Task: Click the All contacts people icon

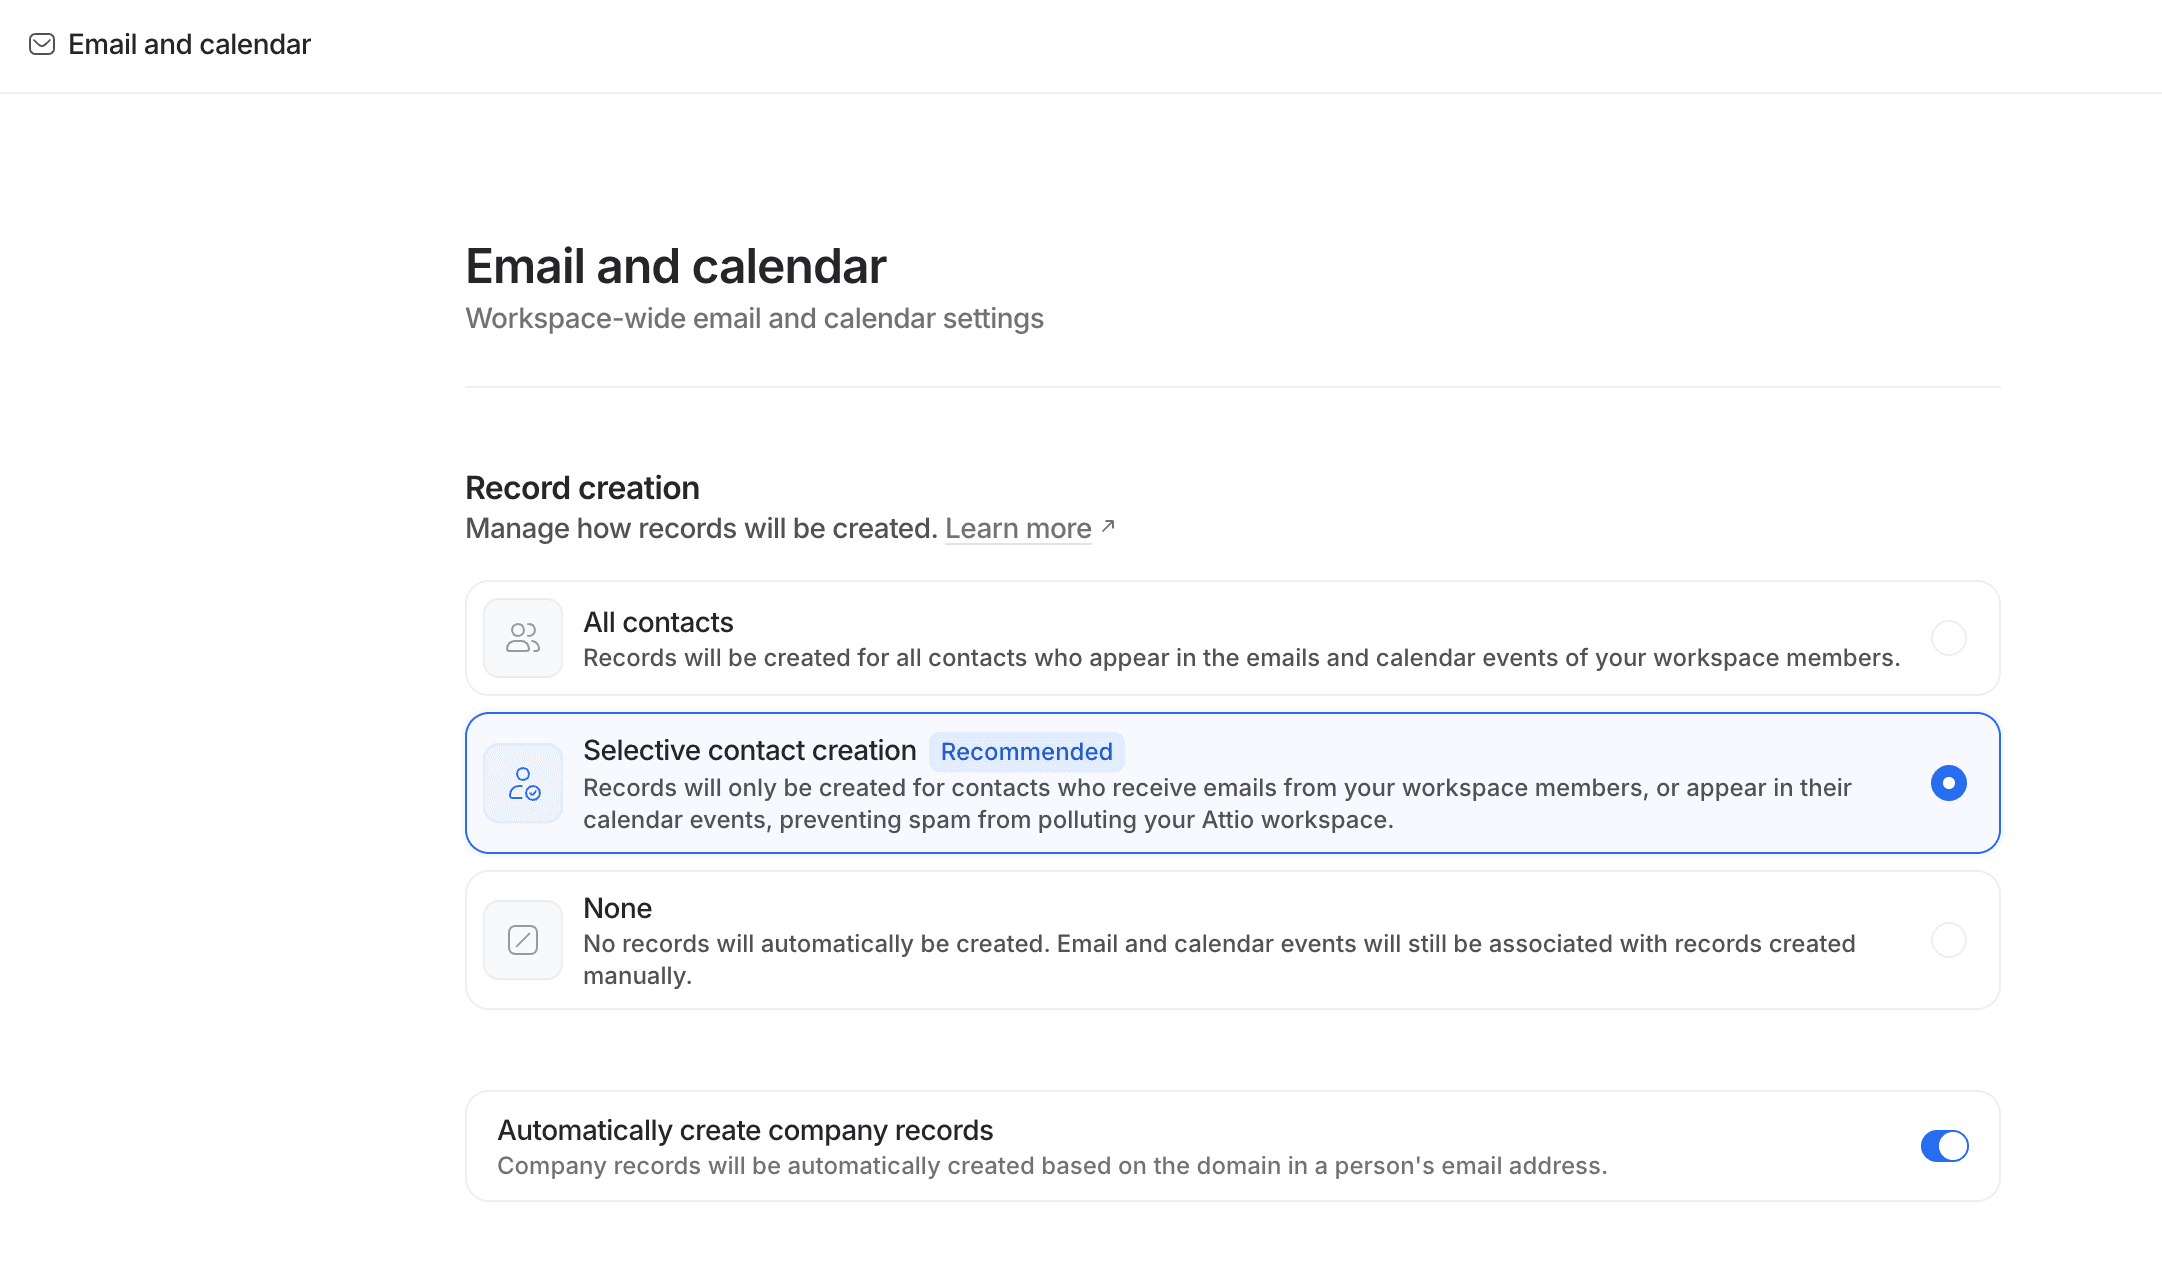Action: [523, 638]
